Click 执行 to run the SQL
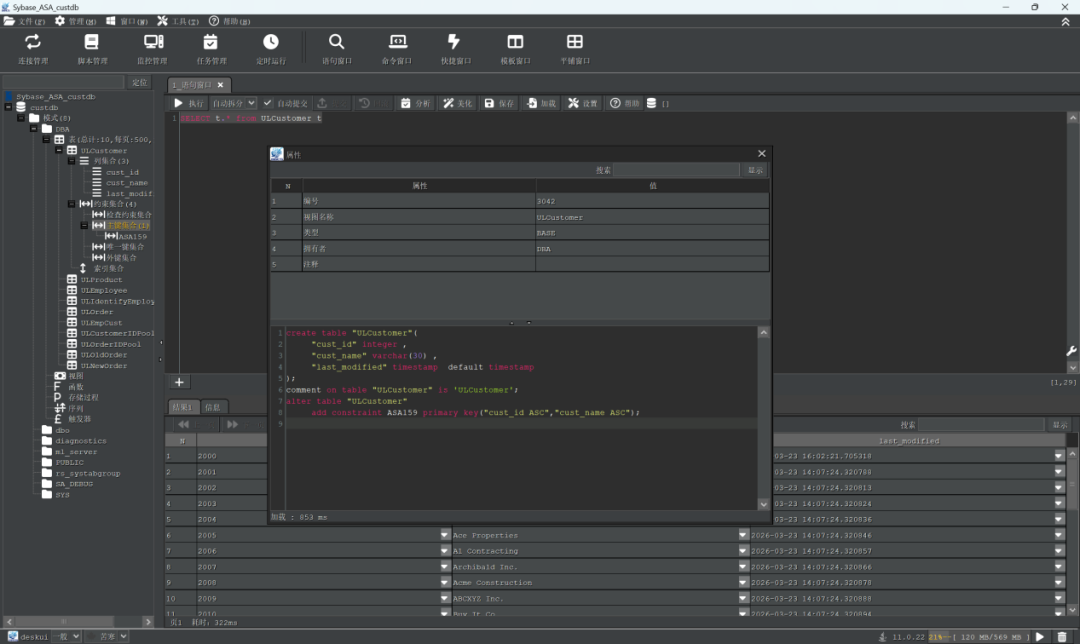The height and width of the screenshot is (644, 1080). (188, 103)
